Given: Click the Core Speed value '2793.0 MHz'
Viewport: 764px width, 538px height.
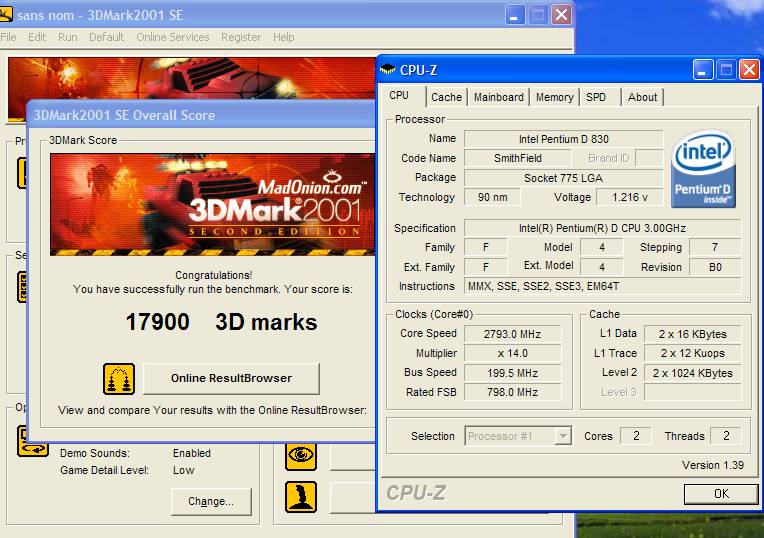Looking at the screenshot, I should tap(512, 334).
